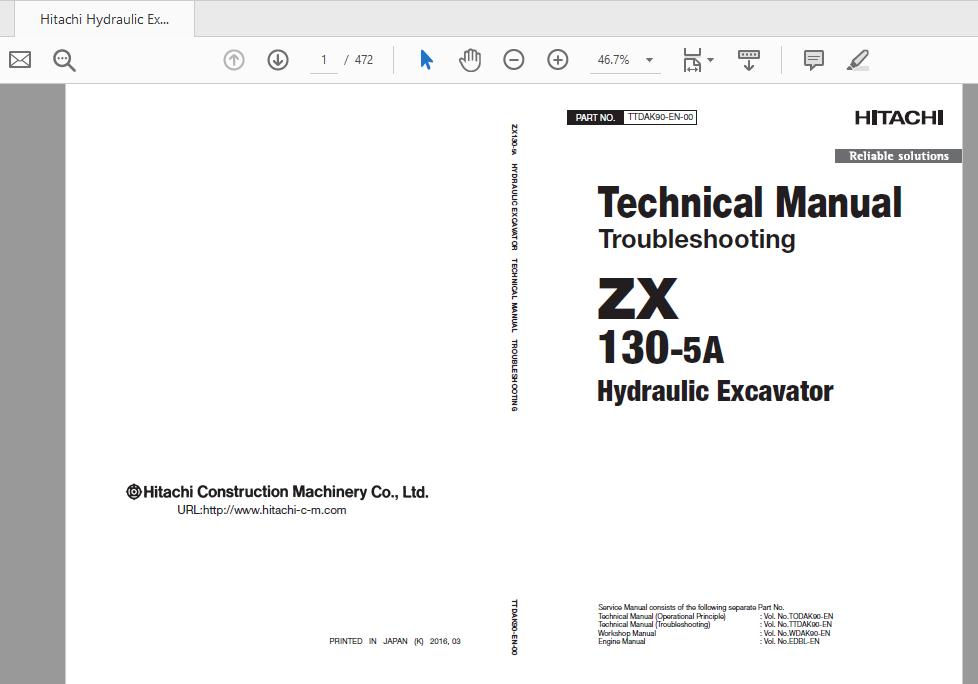Expand the Read Mode options
The width and height of the screenshot is (978, 684).
tap(748, 60)
